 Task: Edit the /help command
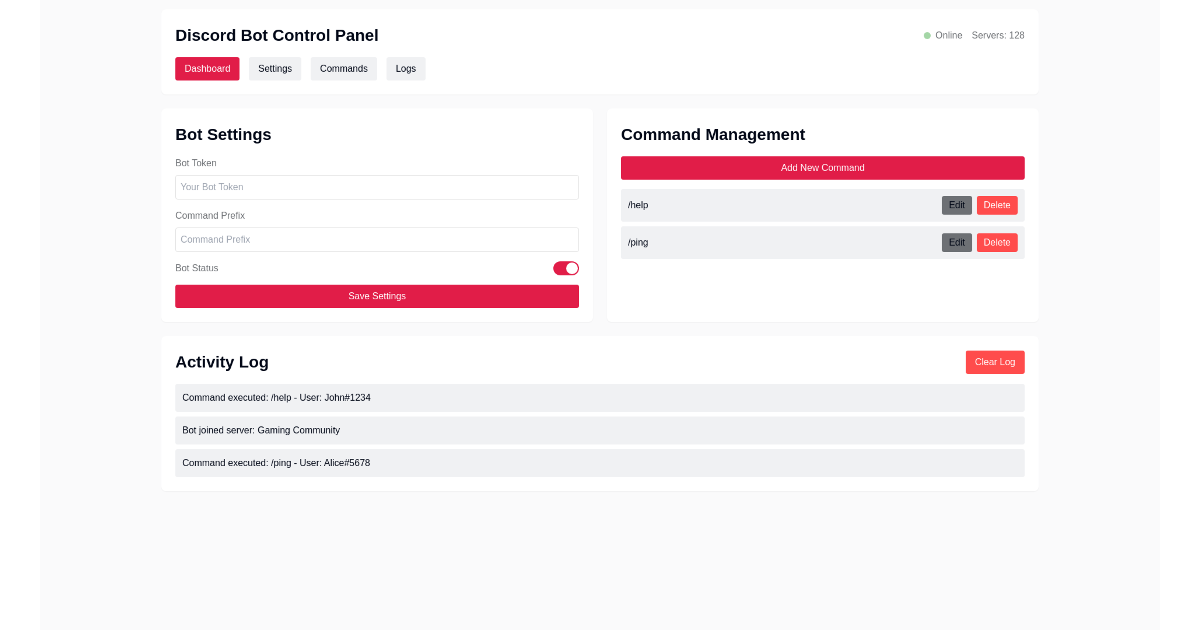(x=956, y=205)
